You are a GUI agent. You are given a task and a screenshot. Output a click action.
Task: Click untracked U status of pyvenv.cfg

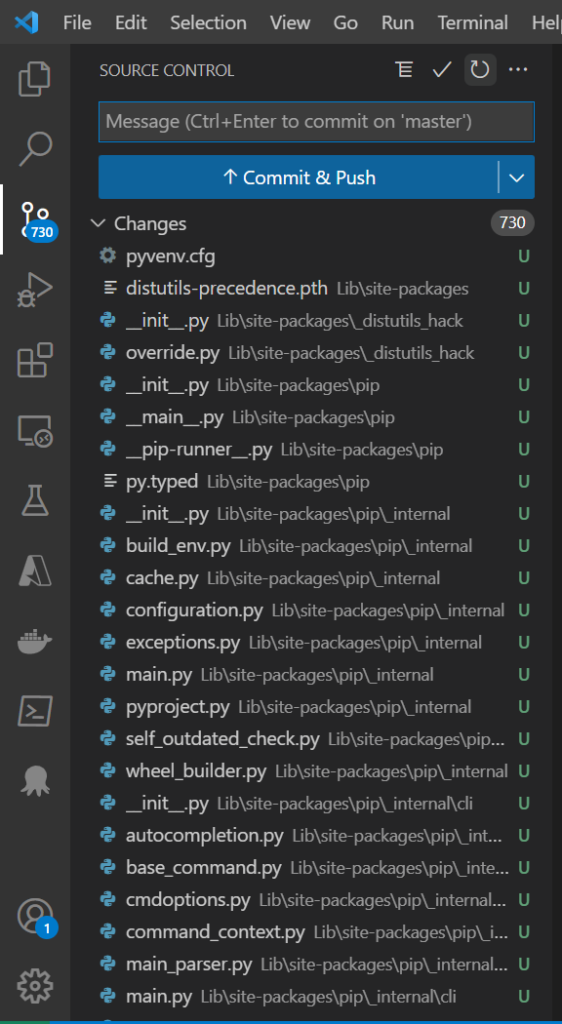(x=523, y=256)
